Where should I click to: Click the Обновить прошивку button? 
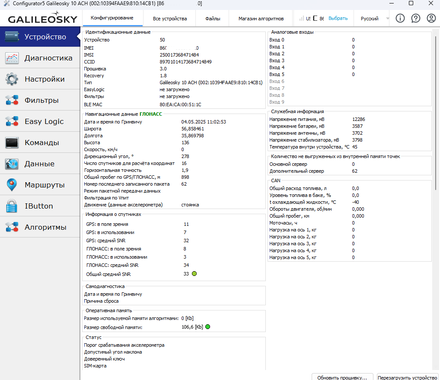342,377
